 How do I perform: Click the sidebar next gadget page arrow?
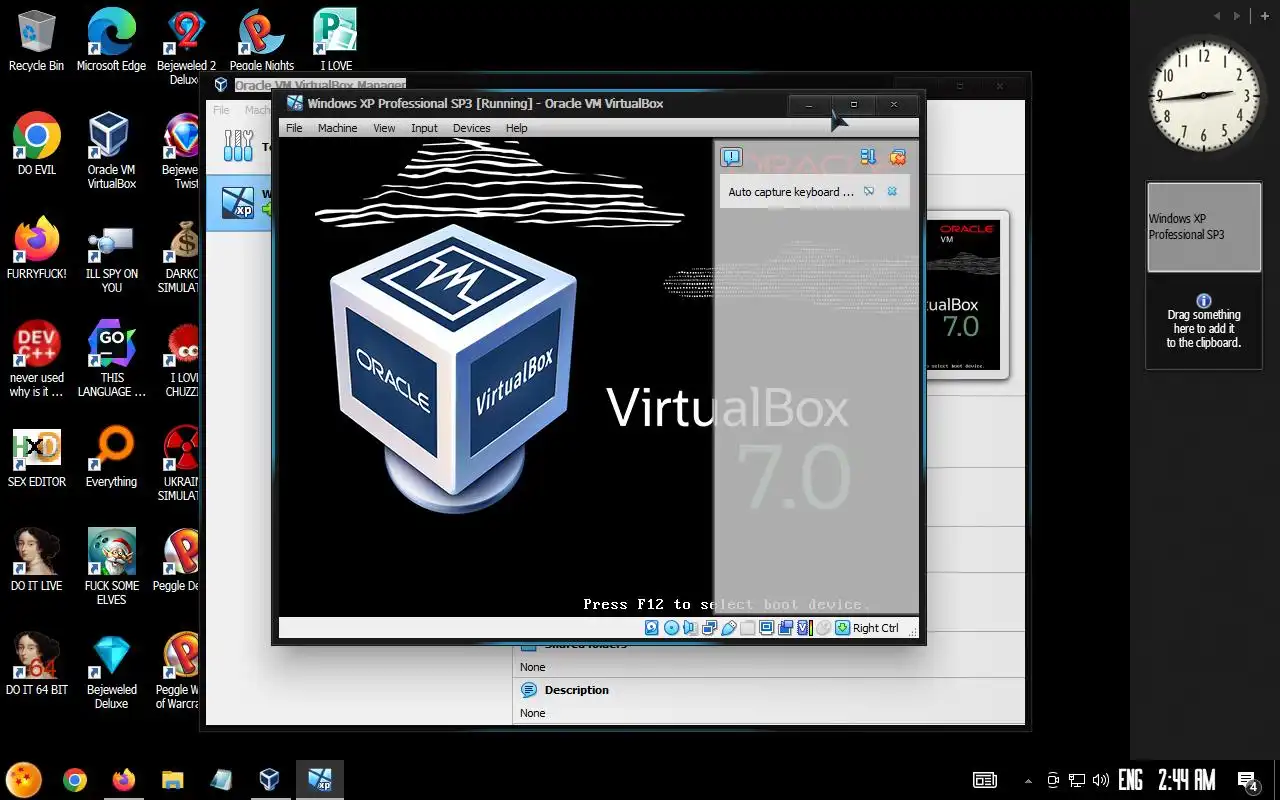pyautogui.click(x=1237, y=16)
